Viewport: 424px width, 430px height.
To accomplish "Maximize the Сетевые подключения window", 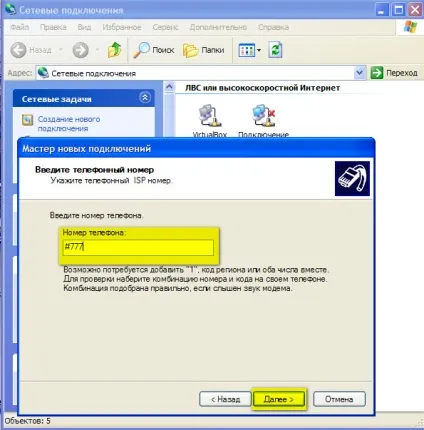I will 398,10.
